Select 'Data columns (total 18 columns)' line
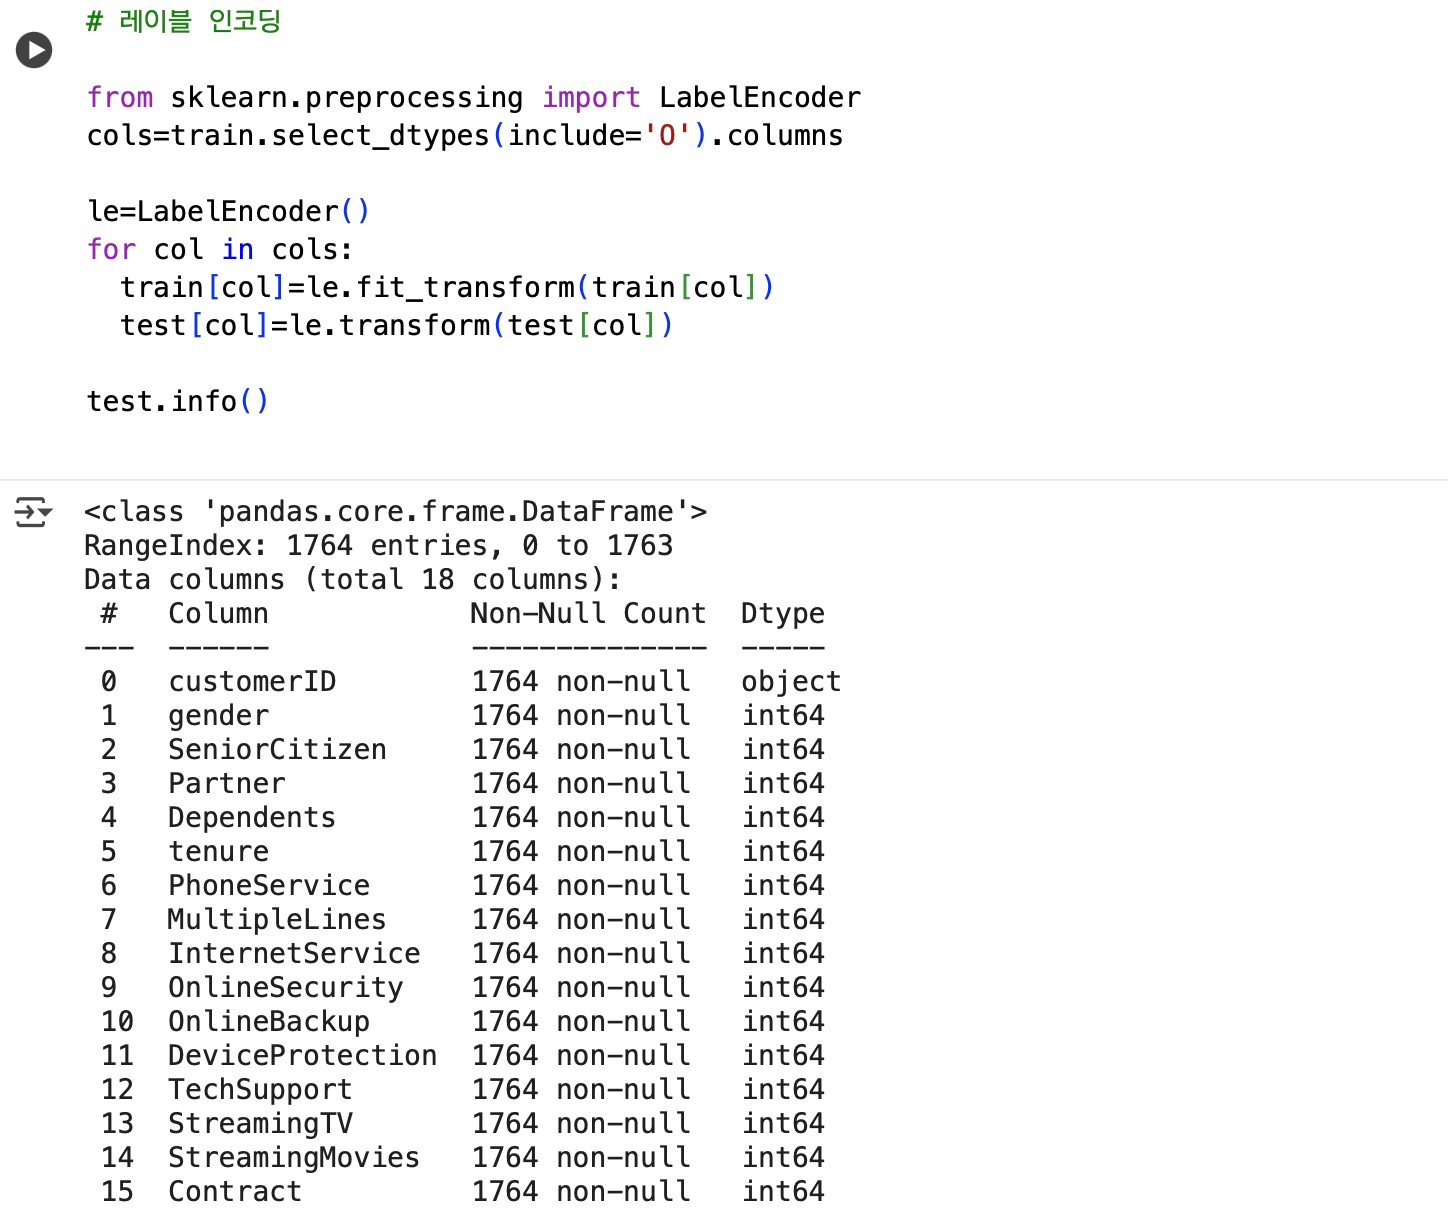 [x=353, y=580]
